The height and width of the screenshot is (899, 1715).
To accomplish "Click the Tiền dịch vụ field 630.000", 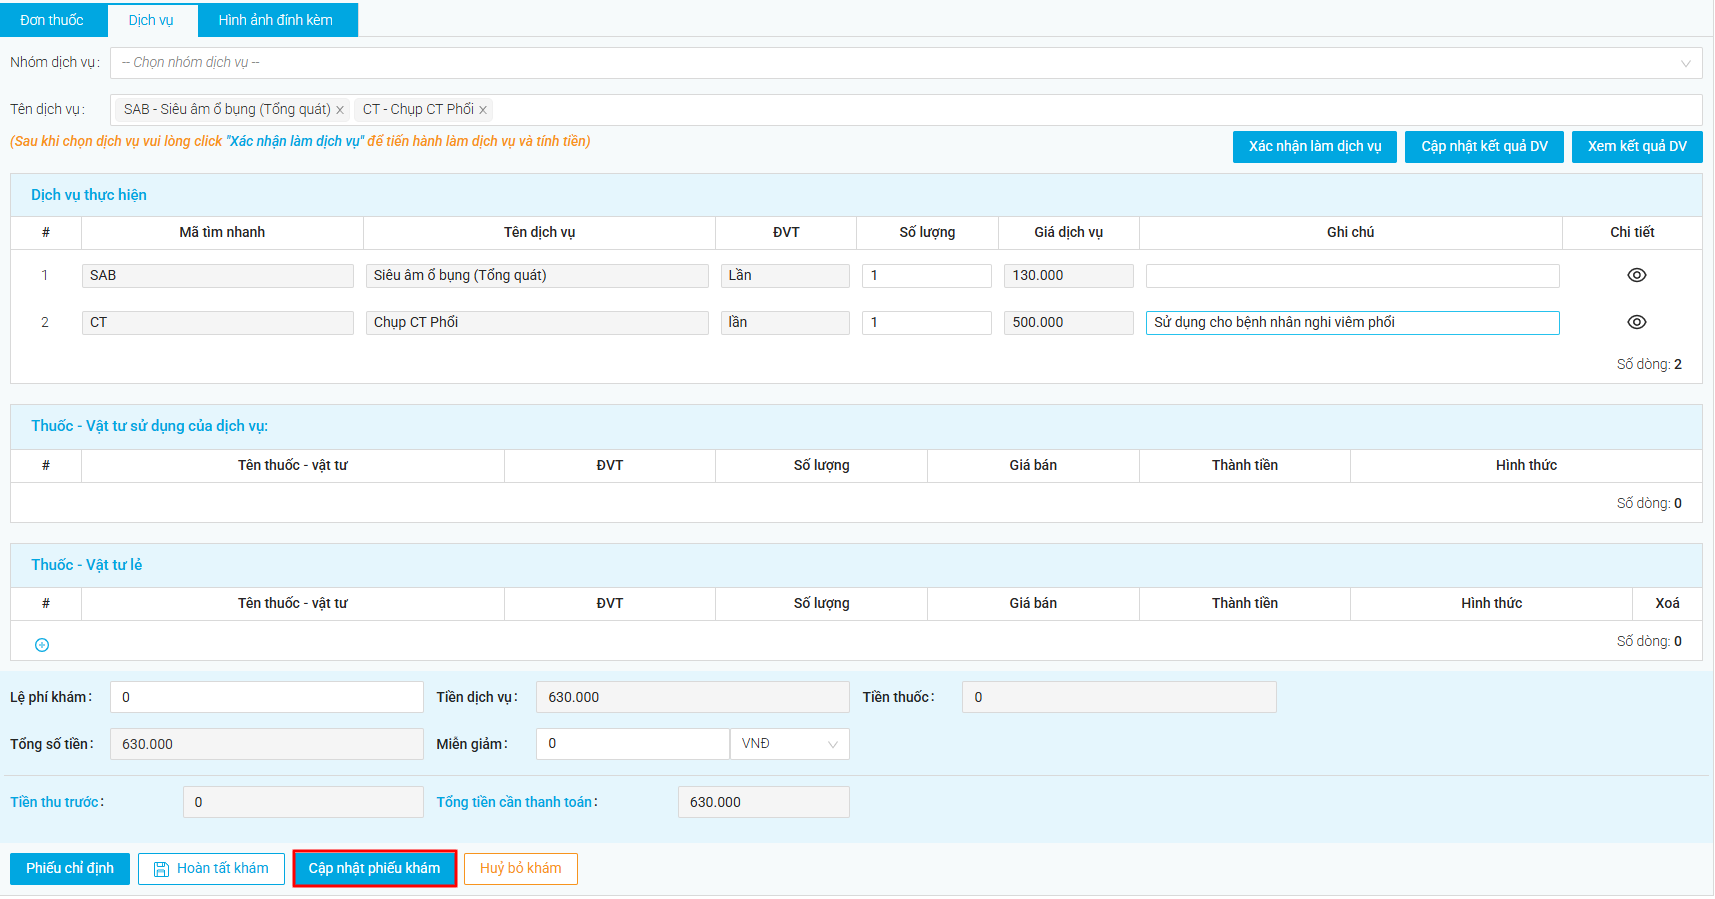I will pyautogui.click(x=693, y=697).
